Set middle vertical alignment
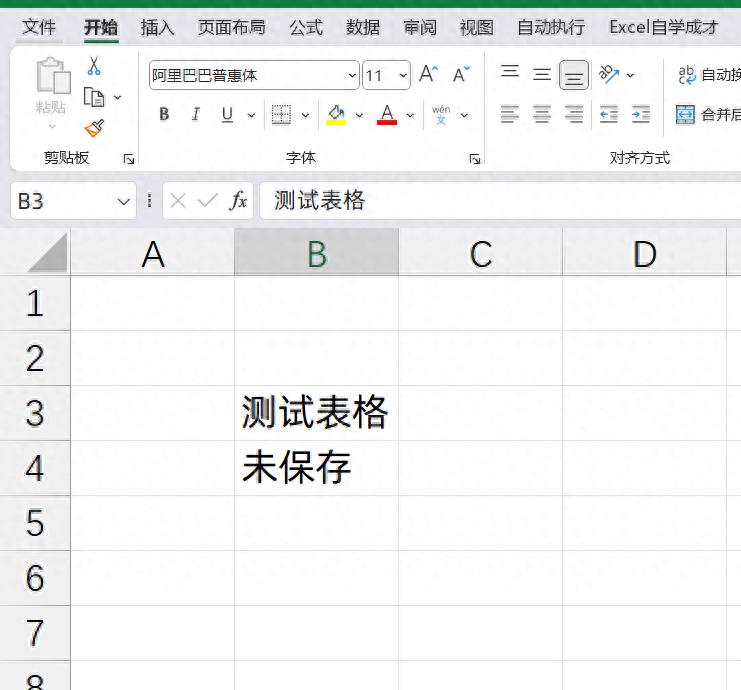This screenshot has height=690, width=741. [x=542, y=74]
